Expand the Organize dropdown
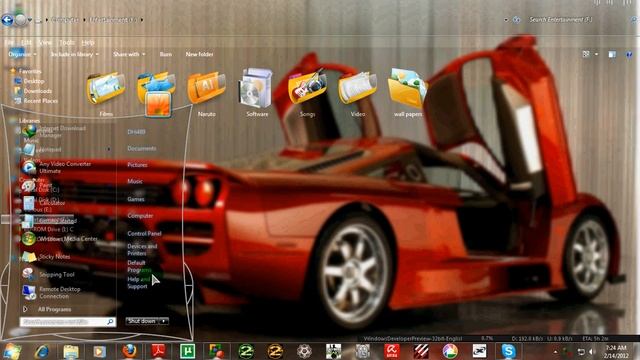 pos(22,54)
